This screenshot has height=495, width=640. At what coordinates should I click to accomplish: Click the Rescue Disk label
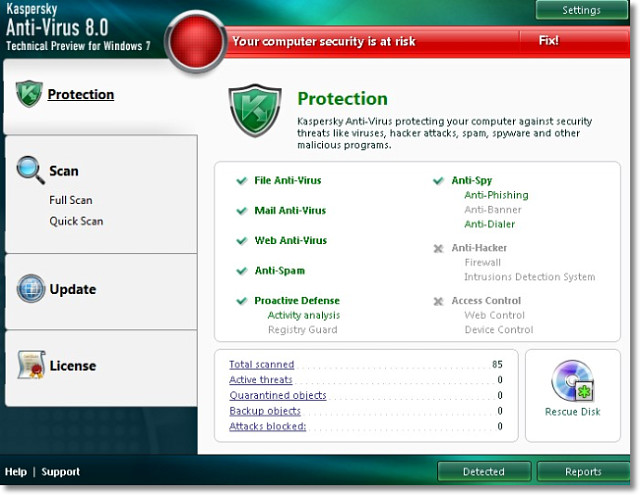coord(572,412)
